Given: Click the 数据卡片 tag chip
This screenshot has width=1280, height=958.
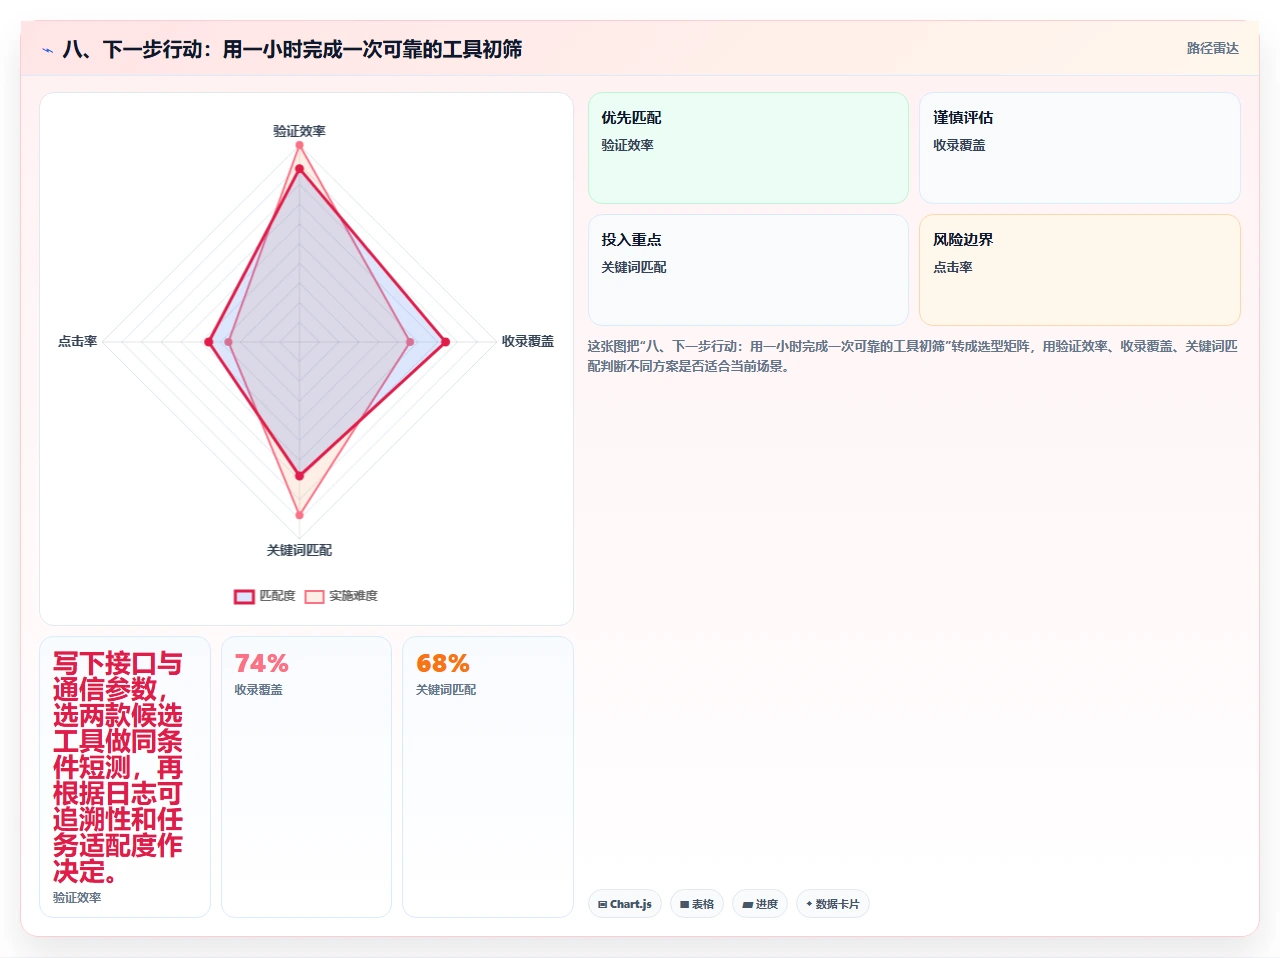Looking at the screenshot, I should point(833,904).
